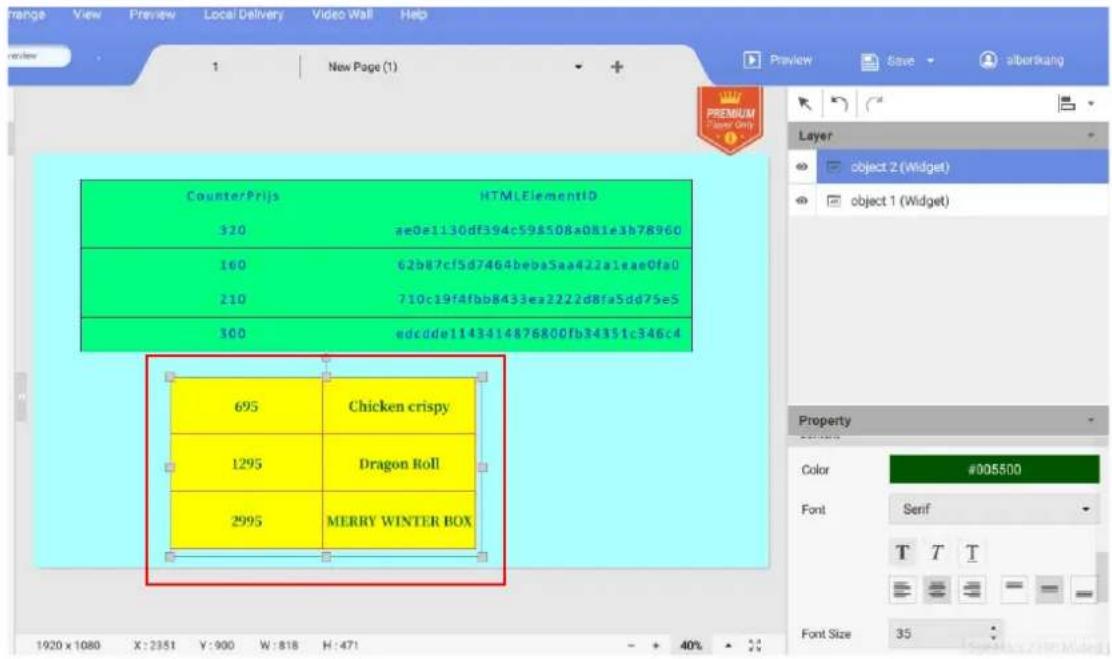Toggle italic text formatting
The height and width of the screenshot is (659, 1112).
click(937, 552)
